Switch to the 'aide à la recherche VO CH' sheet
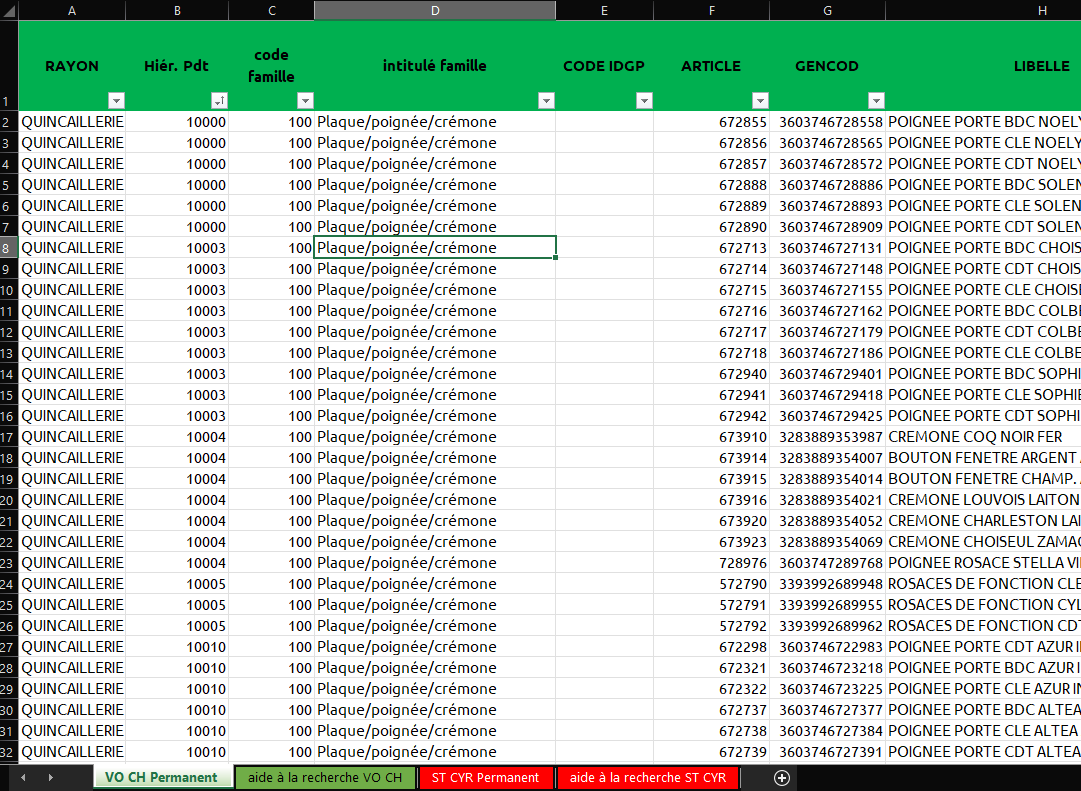Image resolution: width=1081 pixels, height=791 pixels. (x=325, y=778)
